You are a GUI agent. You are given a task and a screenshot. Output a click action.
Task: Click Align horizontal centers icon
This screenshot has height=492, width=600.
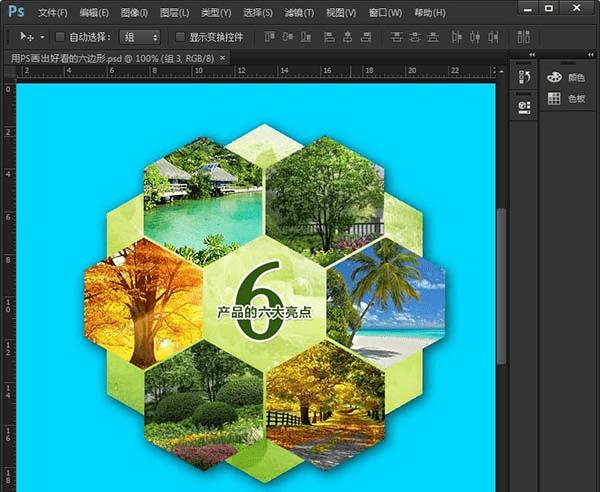tap(347, 37)
